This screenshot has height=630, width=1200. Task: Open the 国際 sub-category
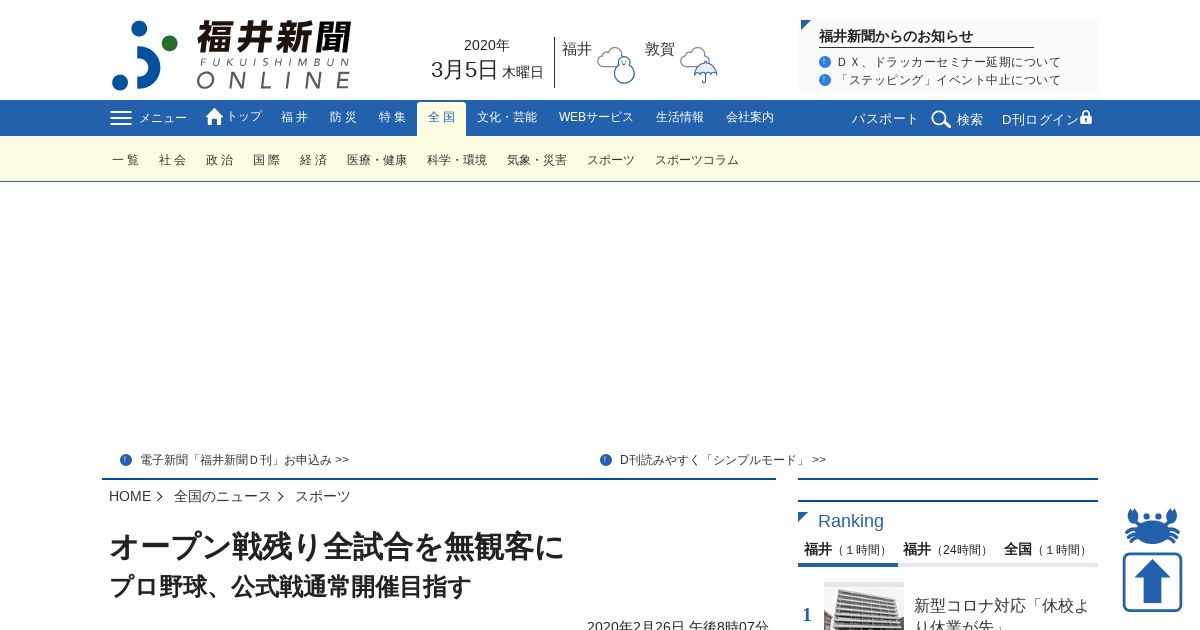click(x=267, y=160)
